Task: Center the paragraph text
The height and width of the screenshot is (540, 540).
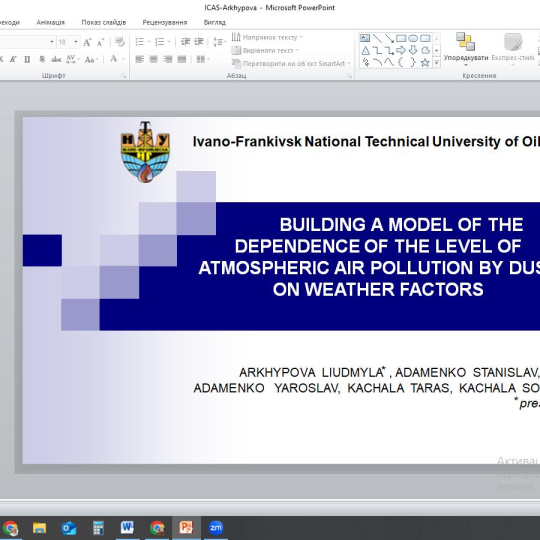Action: pyautogui.click(x=154, y=59)
